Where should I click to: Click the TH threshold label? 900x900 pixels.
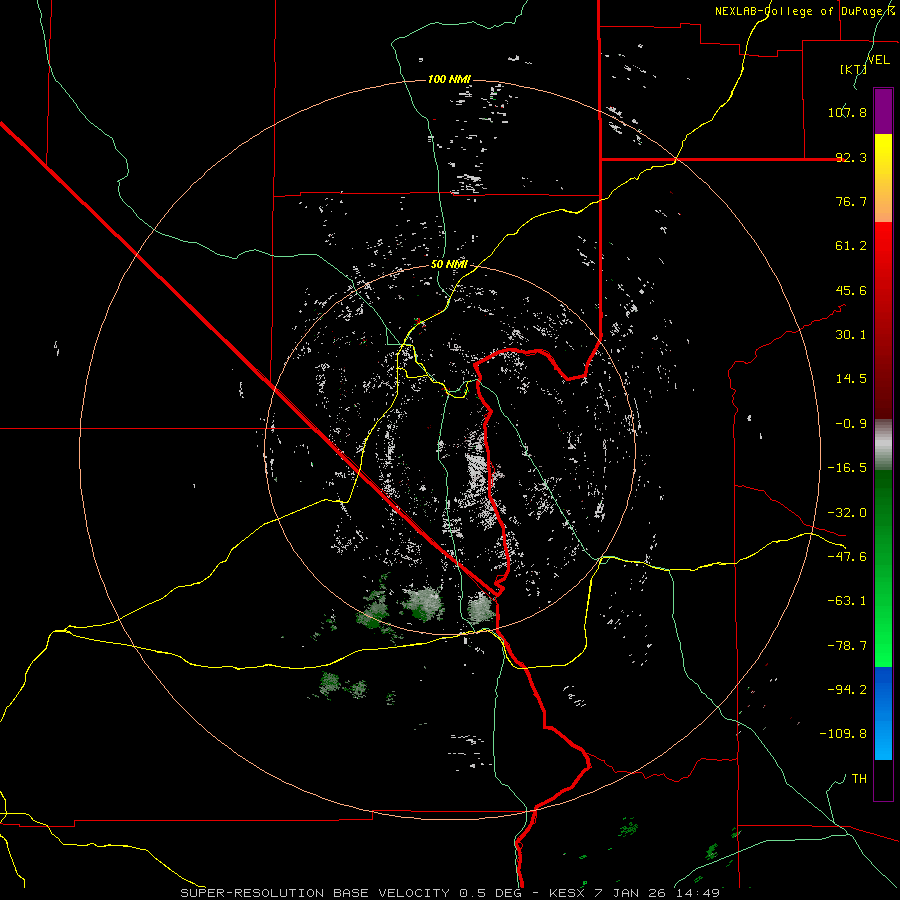pos(859,779)
